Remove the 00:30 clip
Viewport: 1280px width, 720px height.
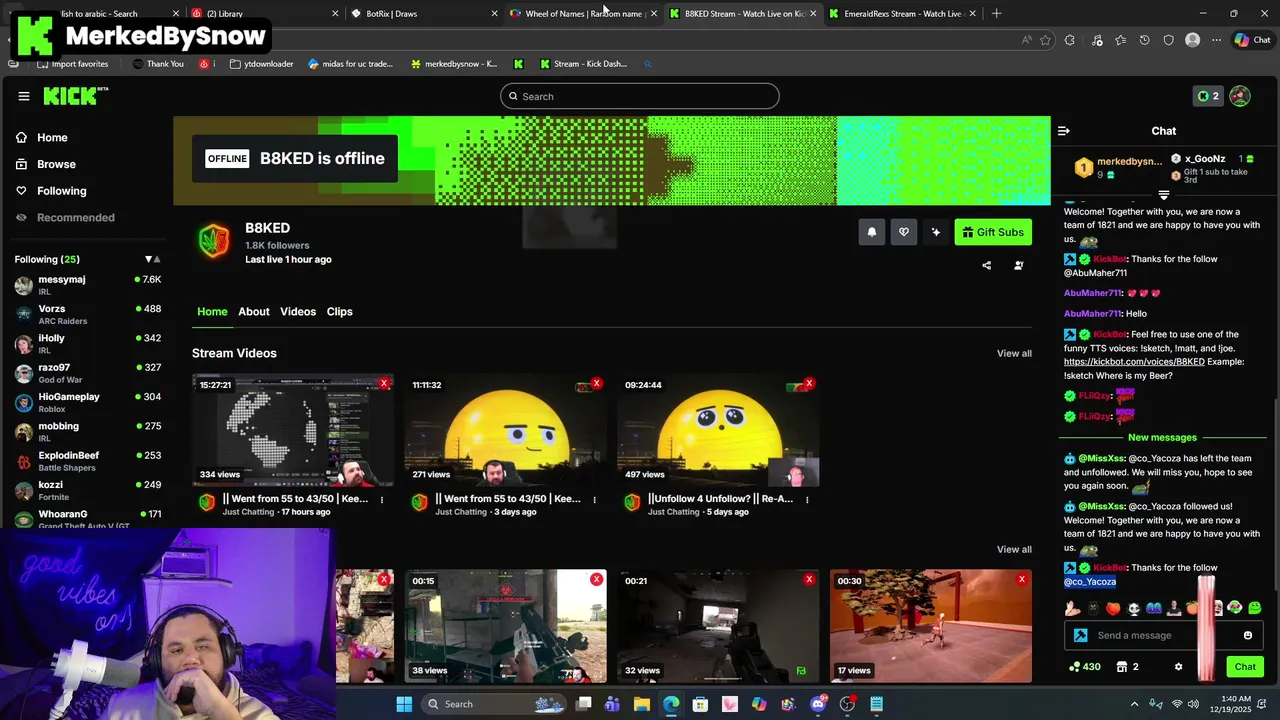point(1022,579)
